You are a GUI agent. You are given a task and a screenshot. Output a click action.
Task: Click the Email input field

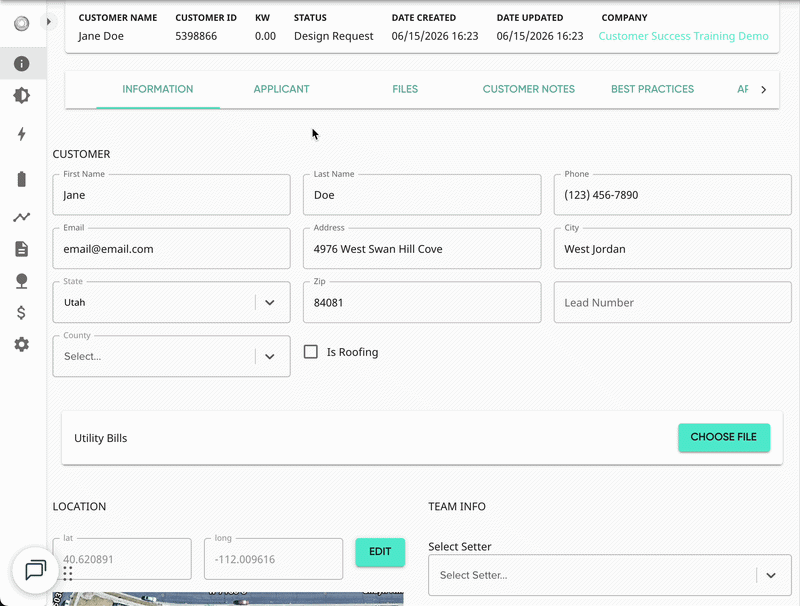click(x=171, y=248)
